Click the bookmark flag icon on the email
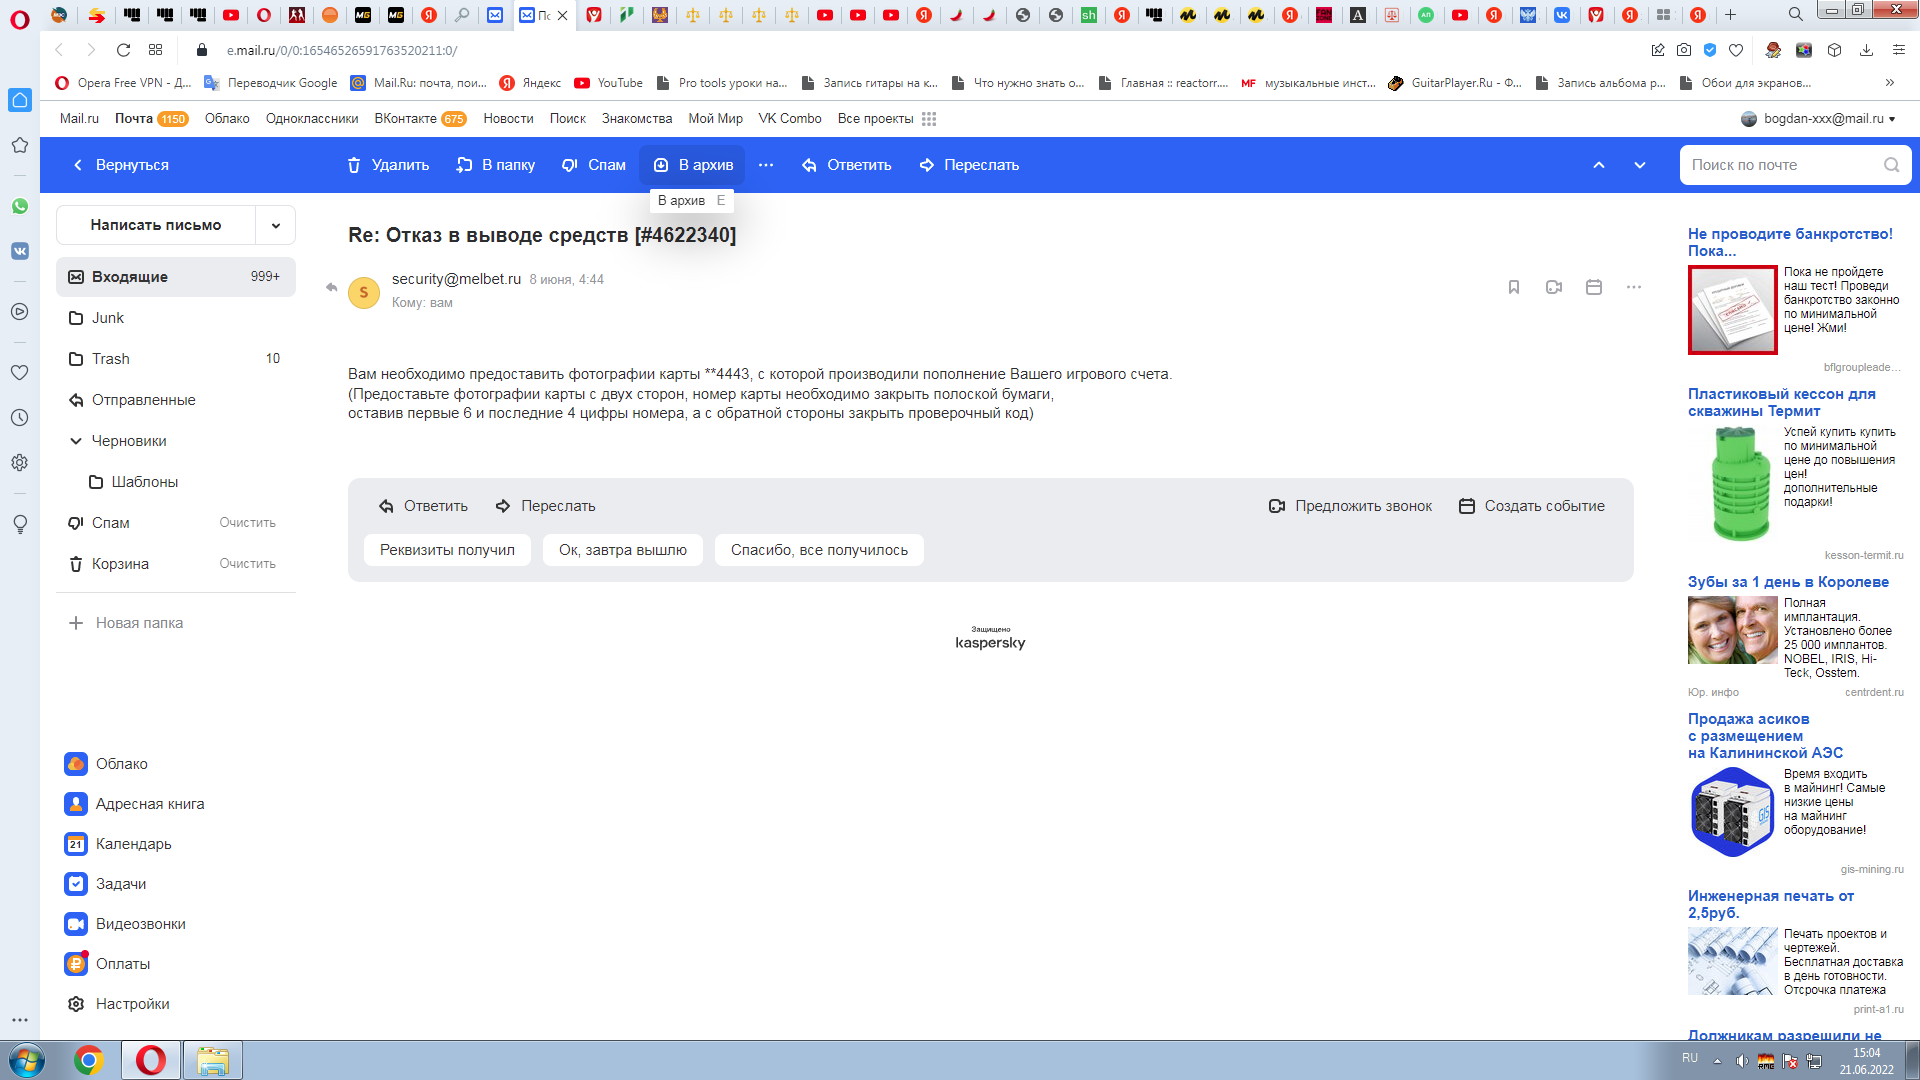1920x1080 pixels. point(1514,287)
